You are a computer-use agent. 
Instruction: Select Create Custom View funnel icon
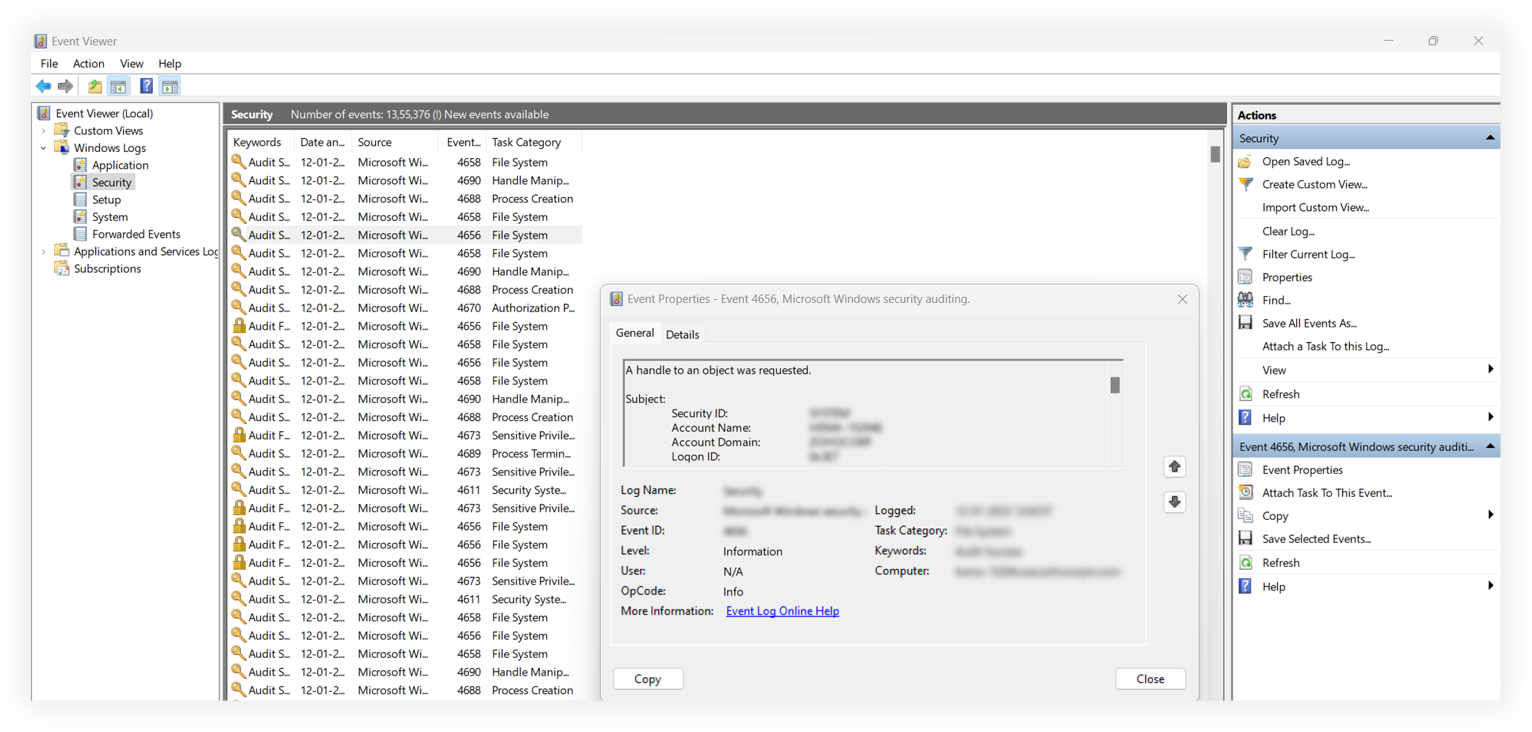click(x=1244, y=184)
